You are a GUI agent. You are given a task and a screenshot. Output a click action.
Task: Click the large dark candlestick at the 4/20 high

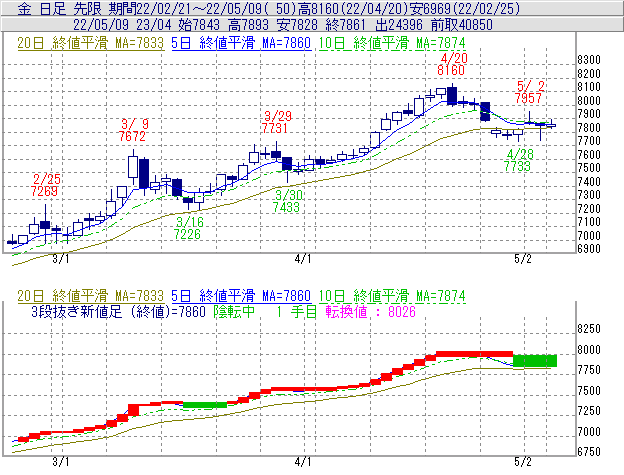coord(452,95)
